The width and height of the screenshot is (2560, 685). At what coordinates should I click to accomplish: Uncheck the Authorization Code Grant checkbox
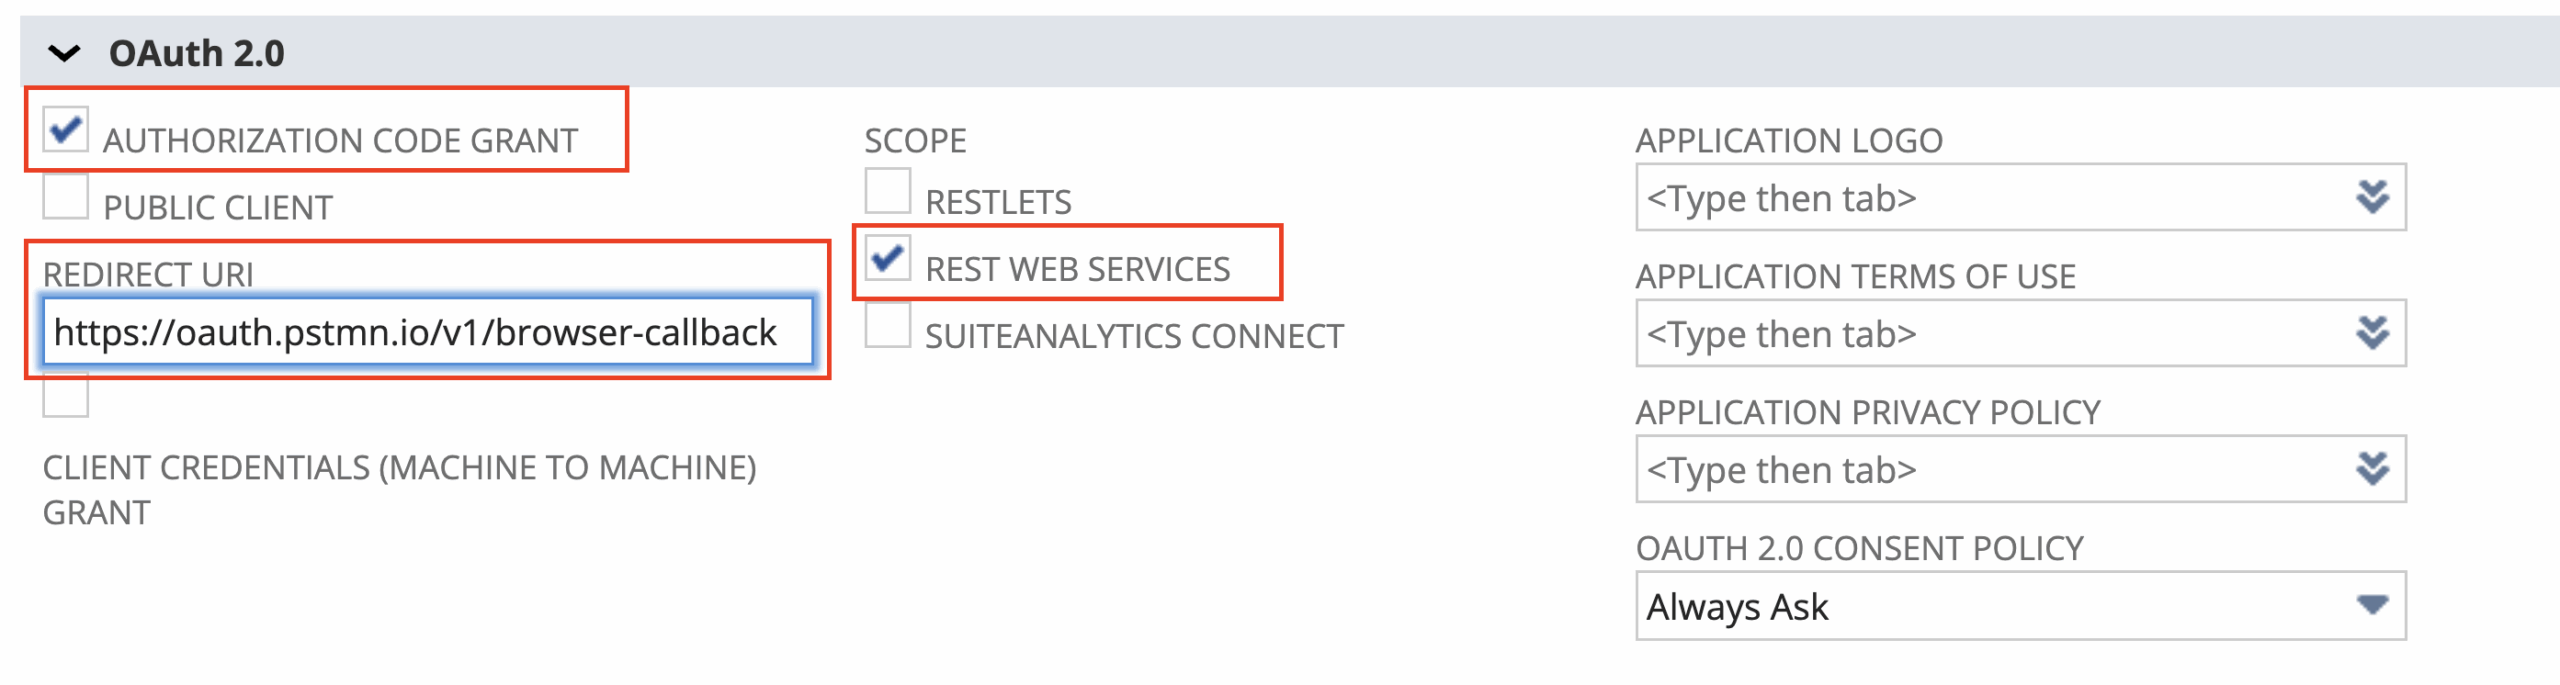(66, 130)
